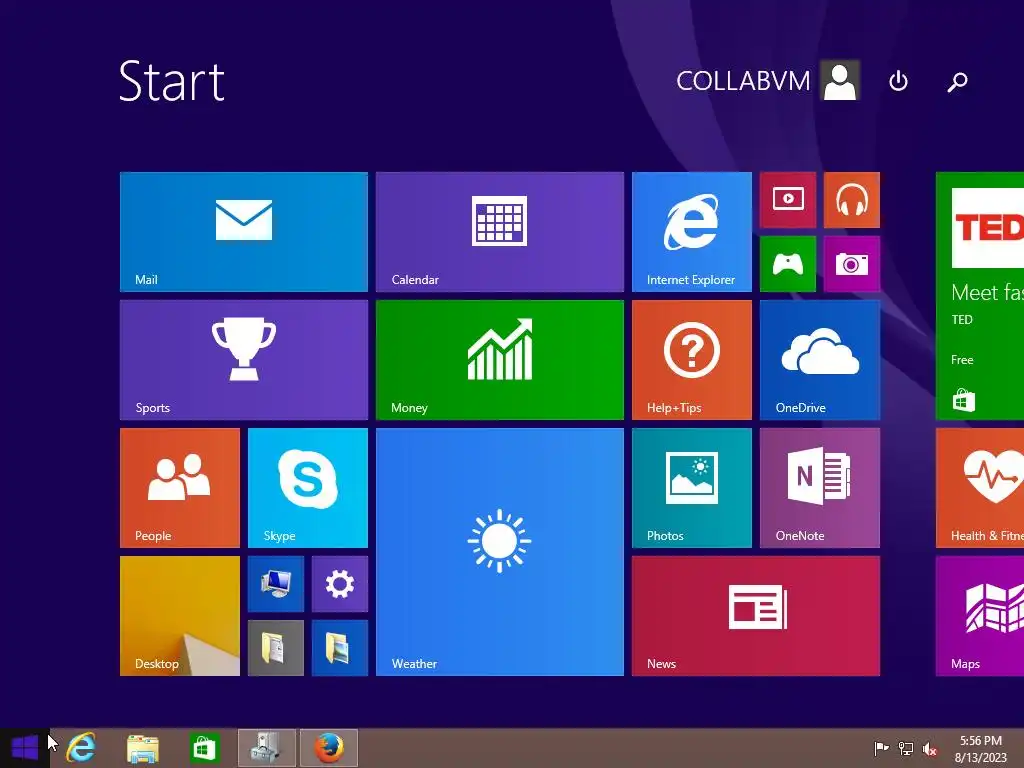This screenshot has width=1024, height=768.
Task: Open the Documents folder small tile
Action: 276,648
